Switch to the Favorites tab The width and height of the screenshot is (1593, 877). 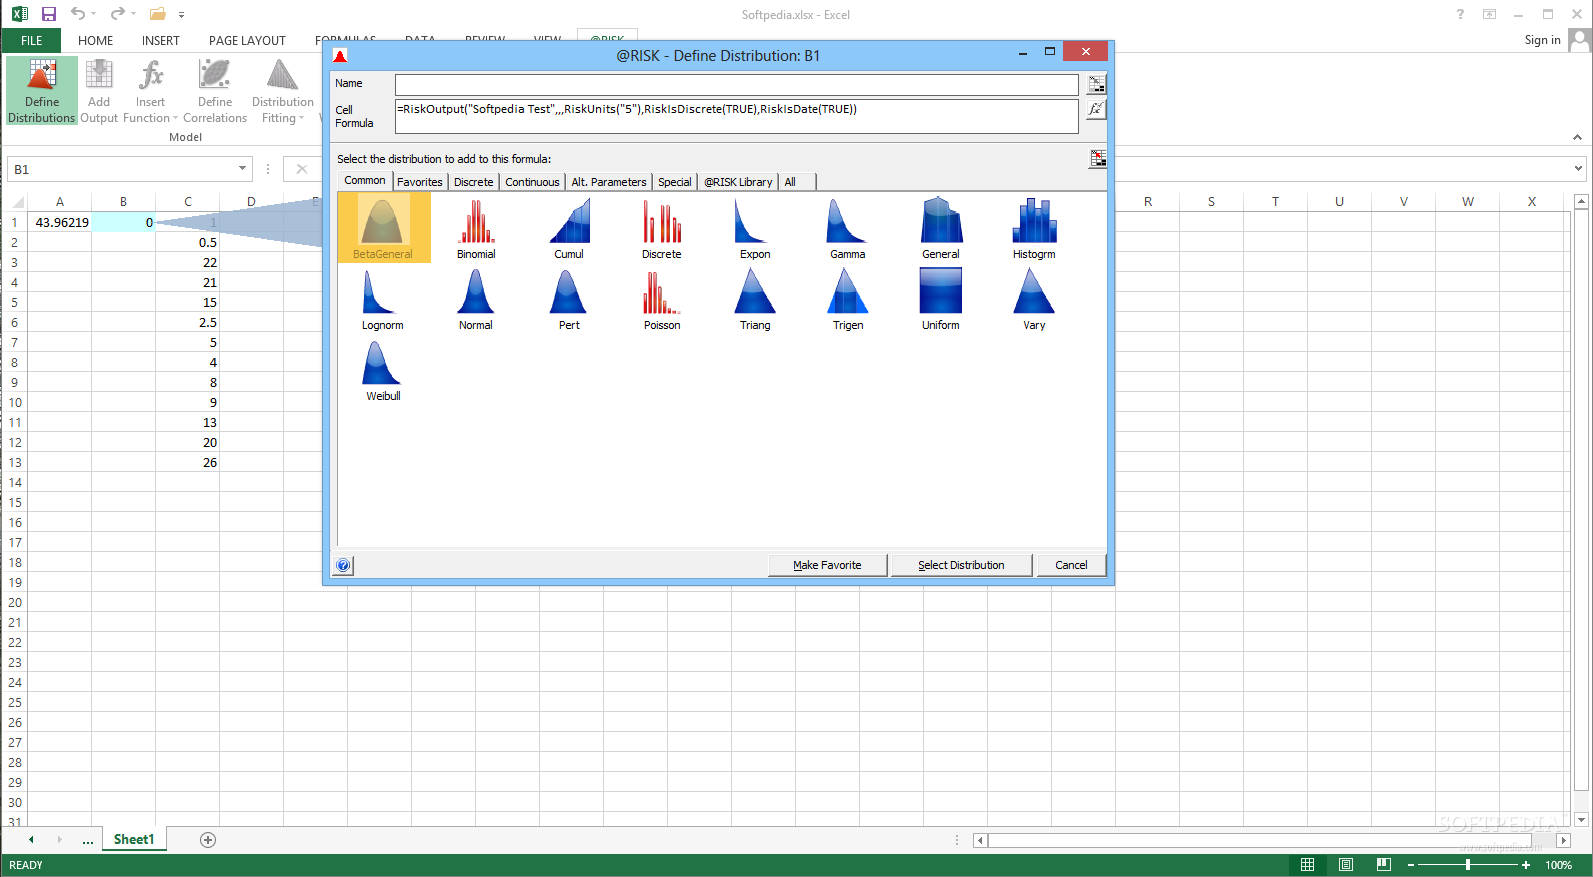click(419, 182)
